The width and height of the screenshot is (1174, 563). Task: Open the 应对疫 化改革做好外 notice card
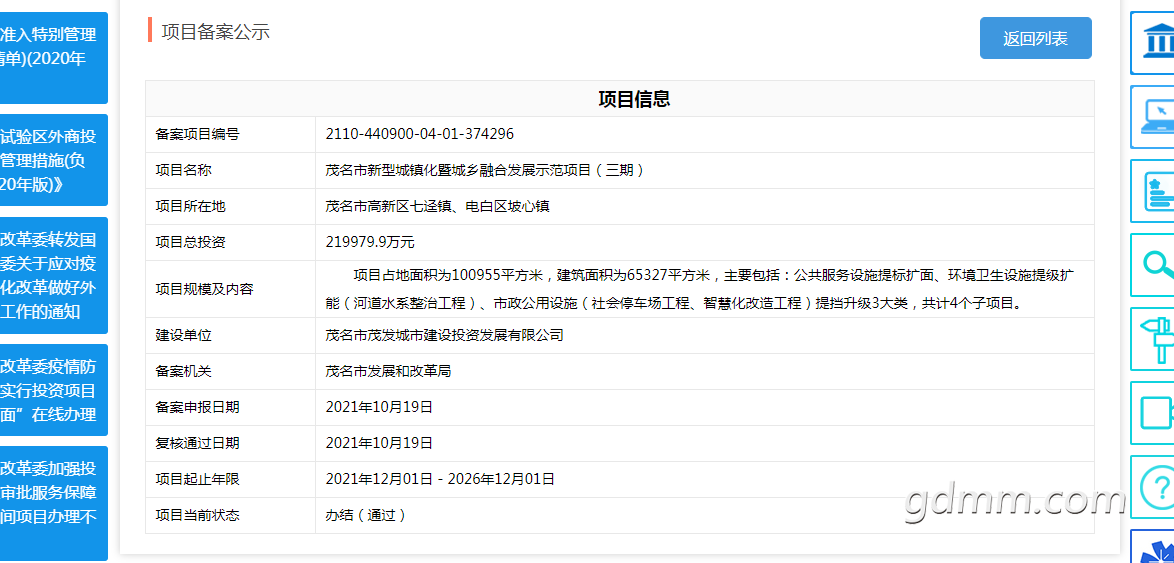click(53, 275)
